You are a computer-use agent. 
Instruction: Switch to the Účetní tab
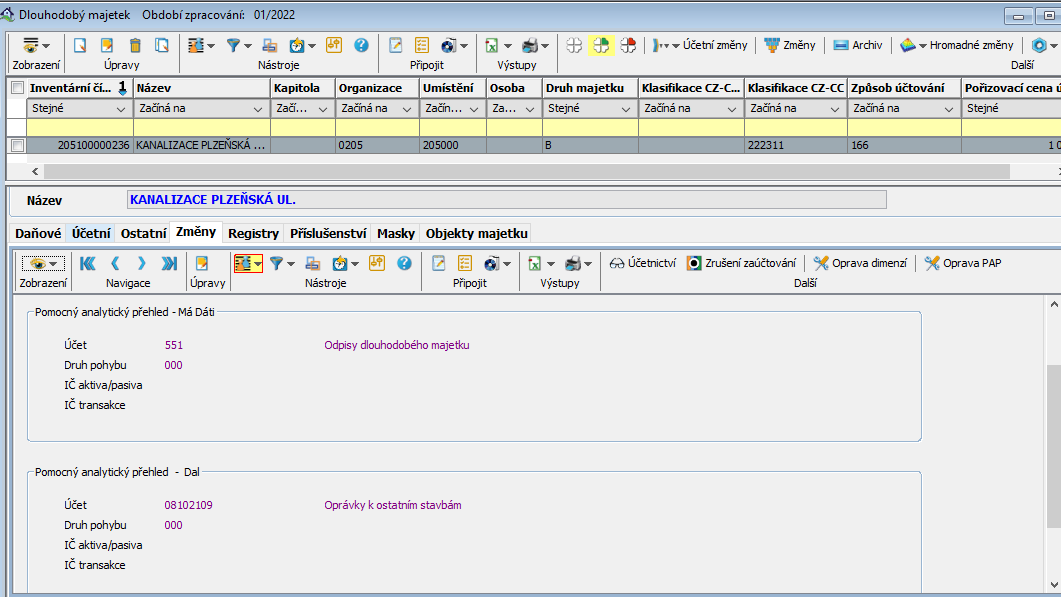91,233
